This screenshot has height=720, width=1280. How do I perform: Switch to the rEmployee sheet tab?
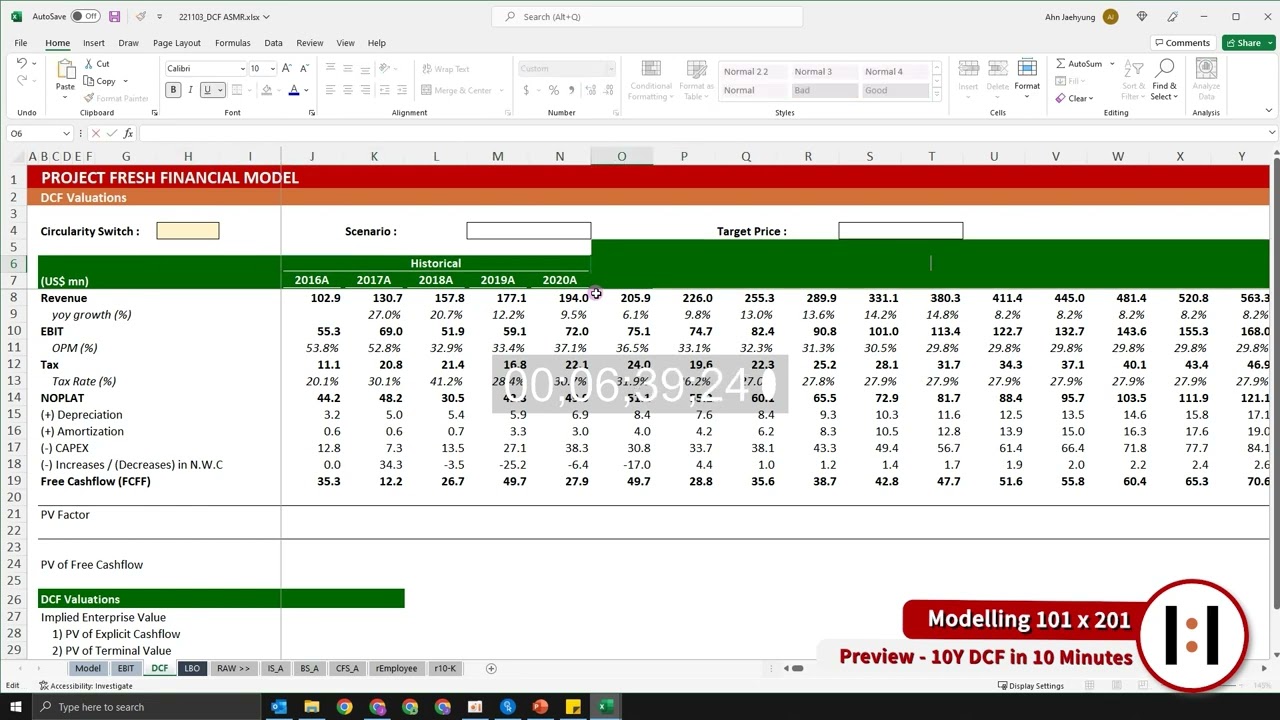396,668
